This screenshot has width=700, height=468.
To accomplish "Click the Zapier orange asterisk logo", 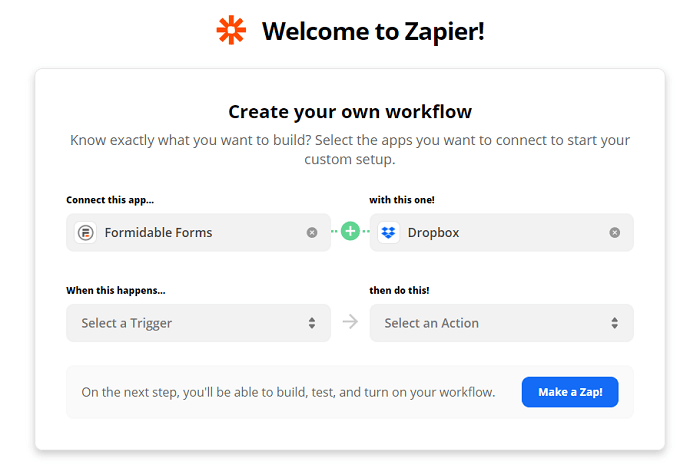I will click(x=231, y=30).
